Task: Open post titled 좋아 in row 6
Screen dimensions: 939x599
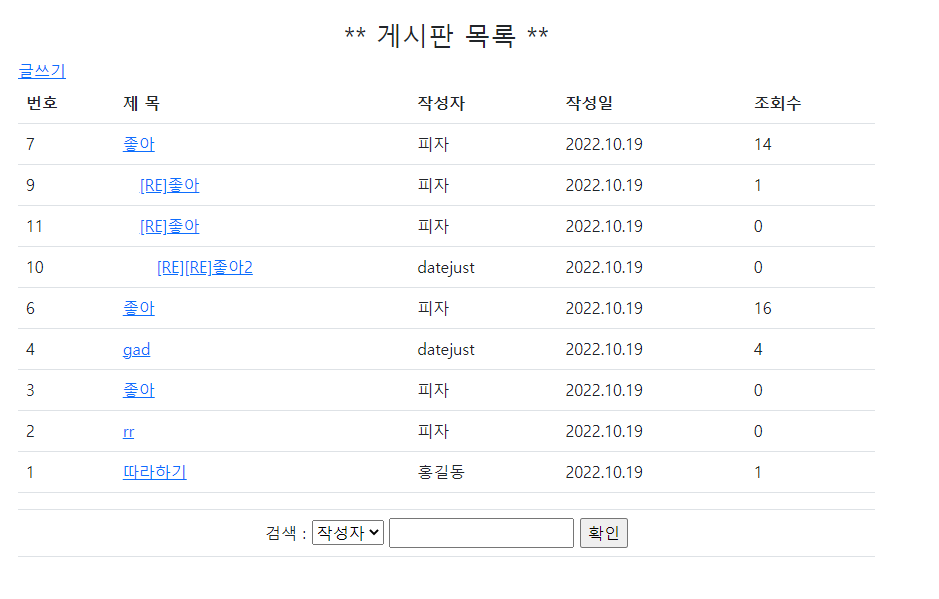Action: click(138, 308)
